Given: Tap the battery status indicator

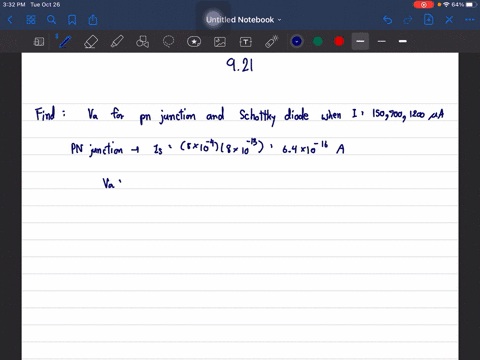Looking at the screenshot, I should tap(470, 5).
